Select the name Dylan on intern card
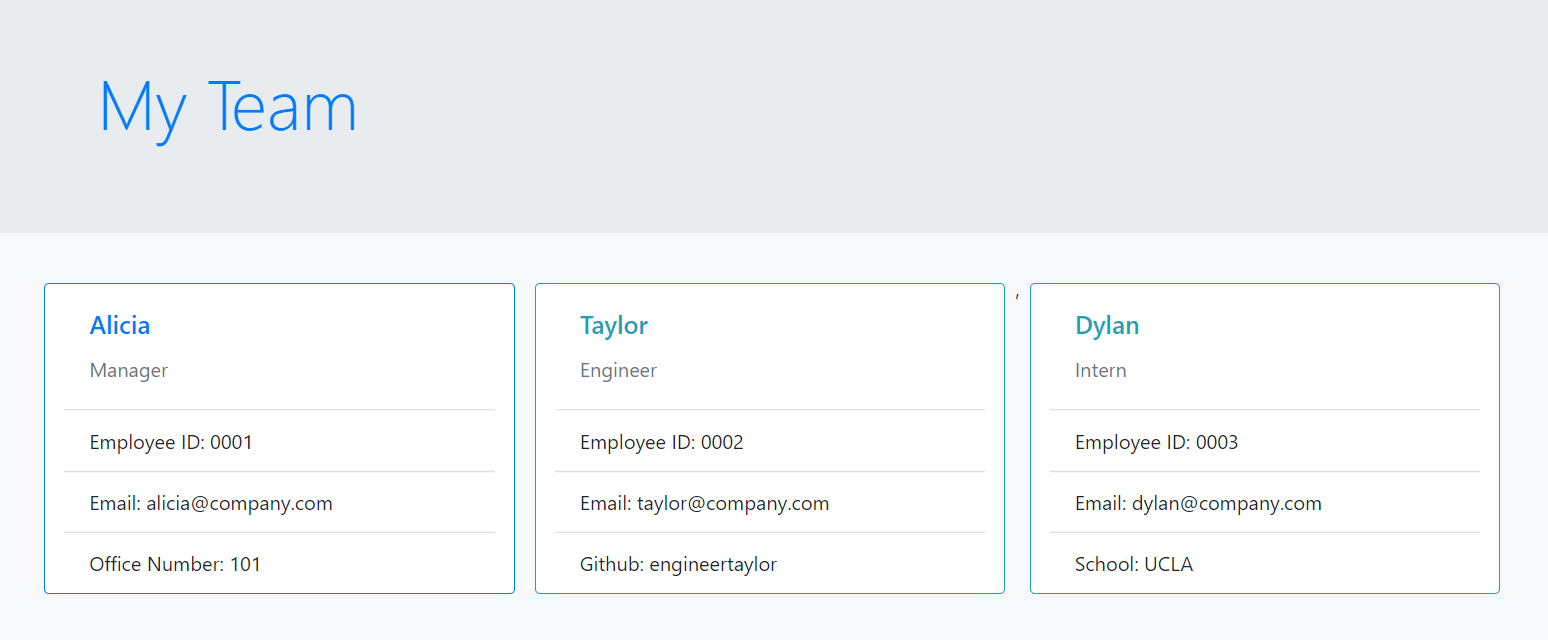Image resolution: width=1548 pixels, height=640 pixels. pyautogui.click(x=1107, y=325)
